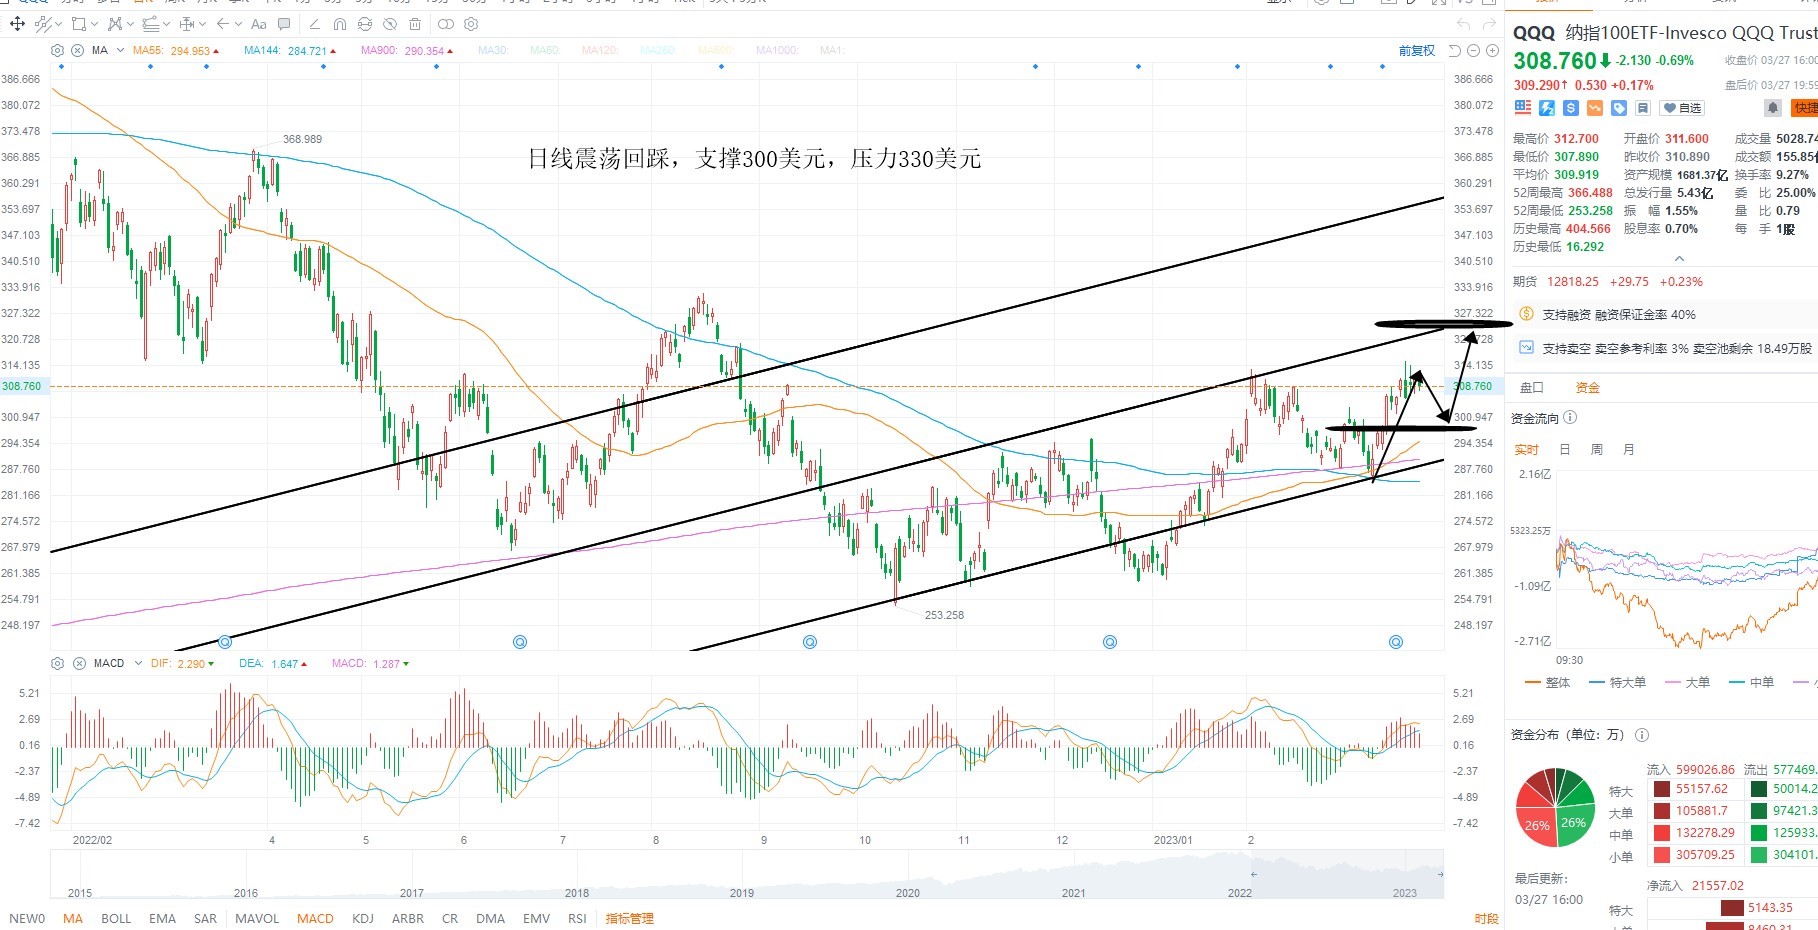Screen dimensions: 1818x930
Task: Toggle the MA60 line visibility
Action: tap(544, 50)
